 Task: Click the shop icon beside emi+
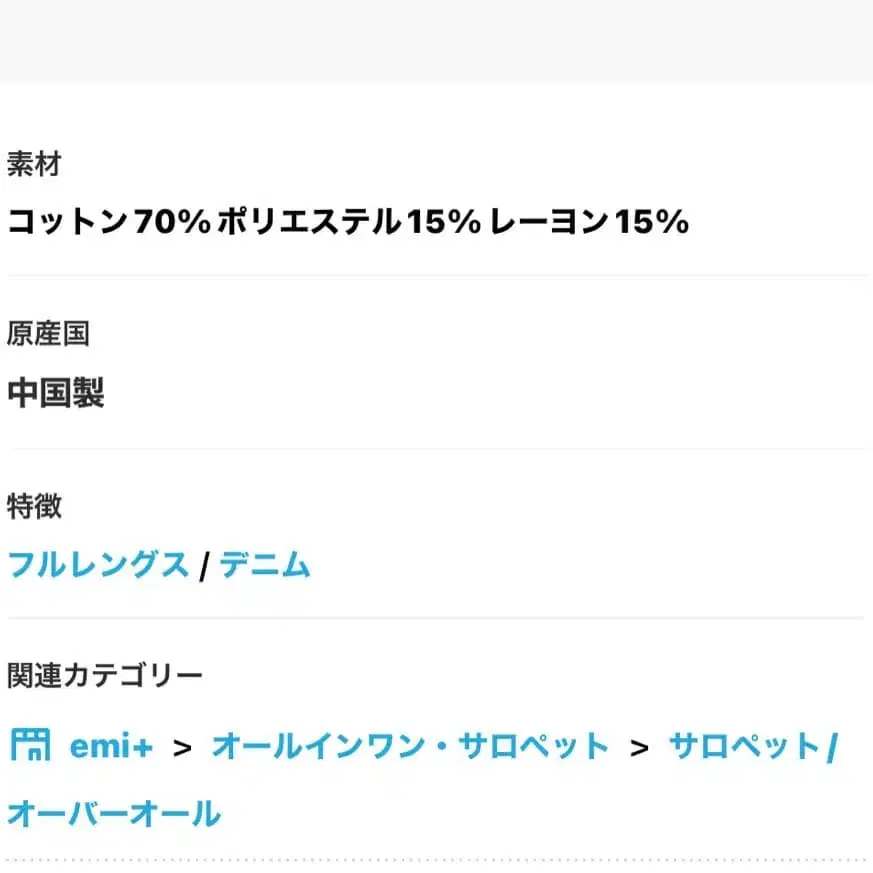[33, 744]
